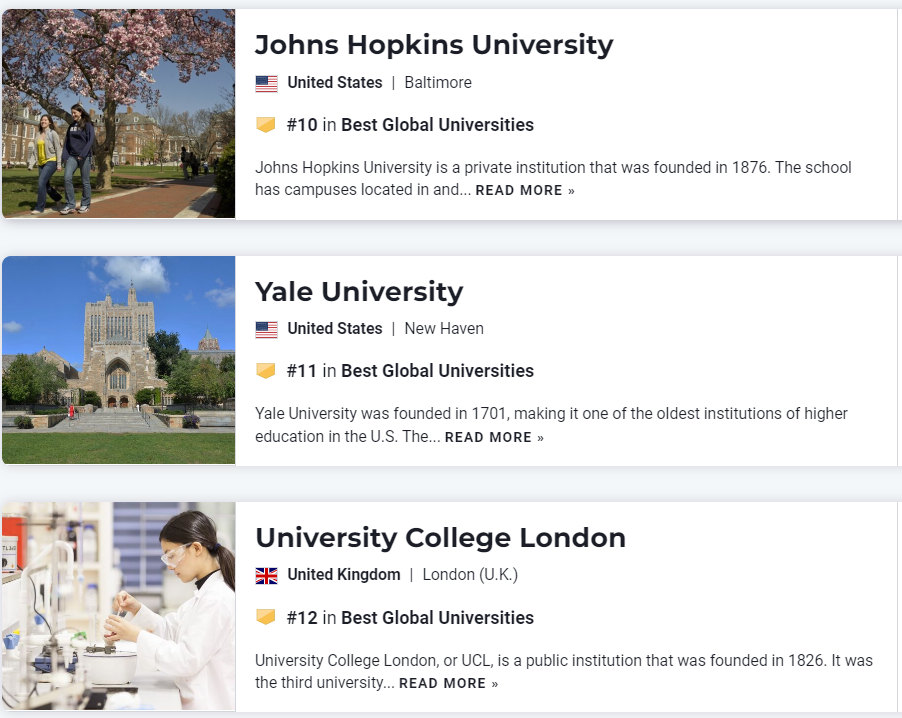Viewport: 902px width, 718px height.
Task: Click the ranking badge icon beside #12
Action: pyautogui.click(x=266, y=617)
